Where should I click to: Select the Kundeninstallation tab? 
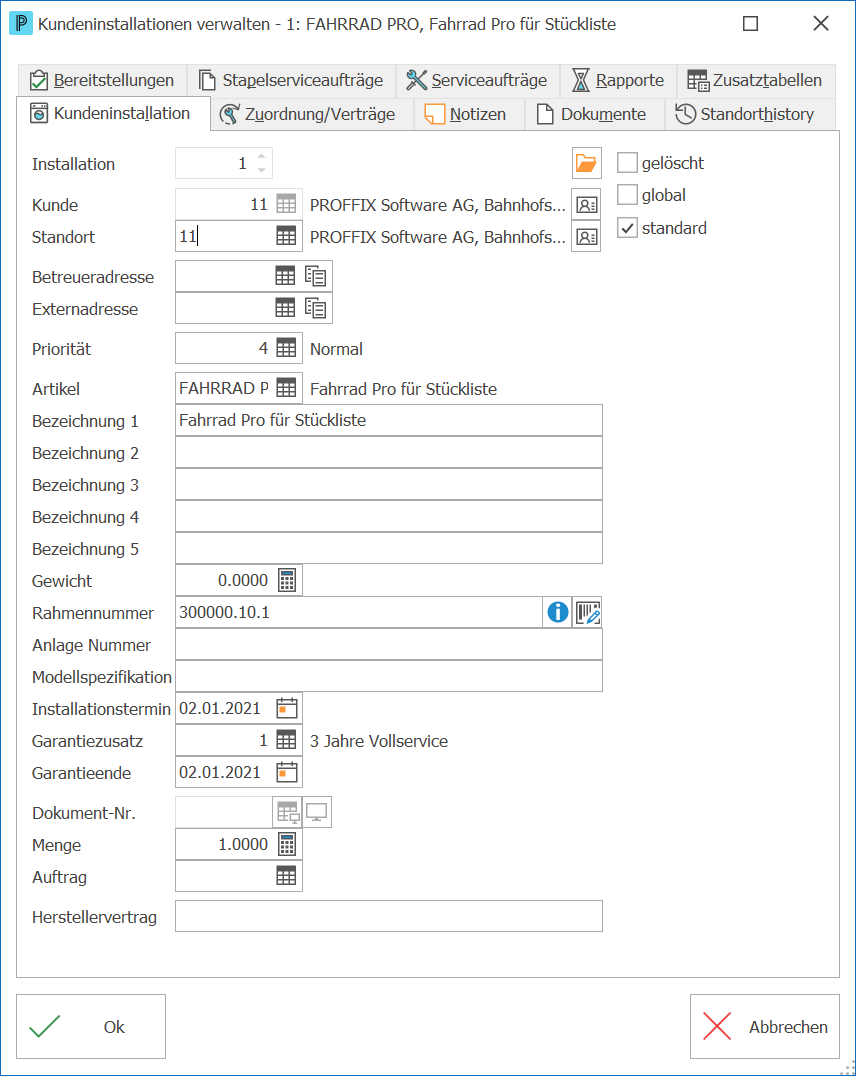(113, 113)
